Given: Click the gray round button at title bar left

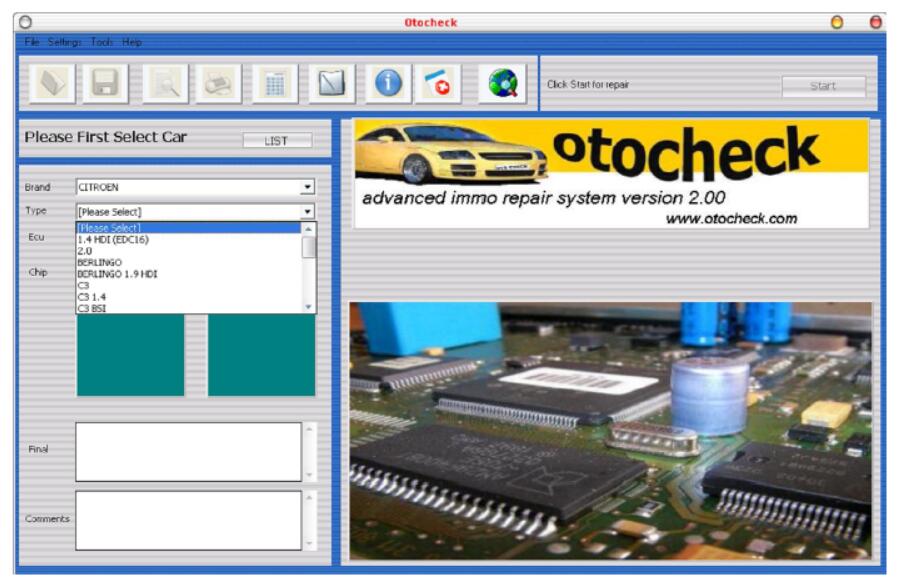Looking at the screenshot, I should 25,22.
